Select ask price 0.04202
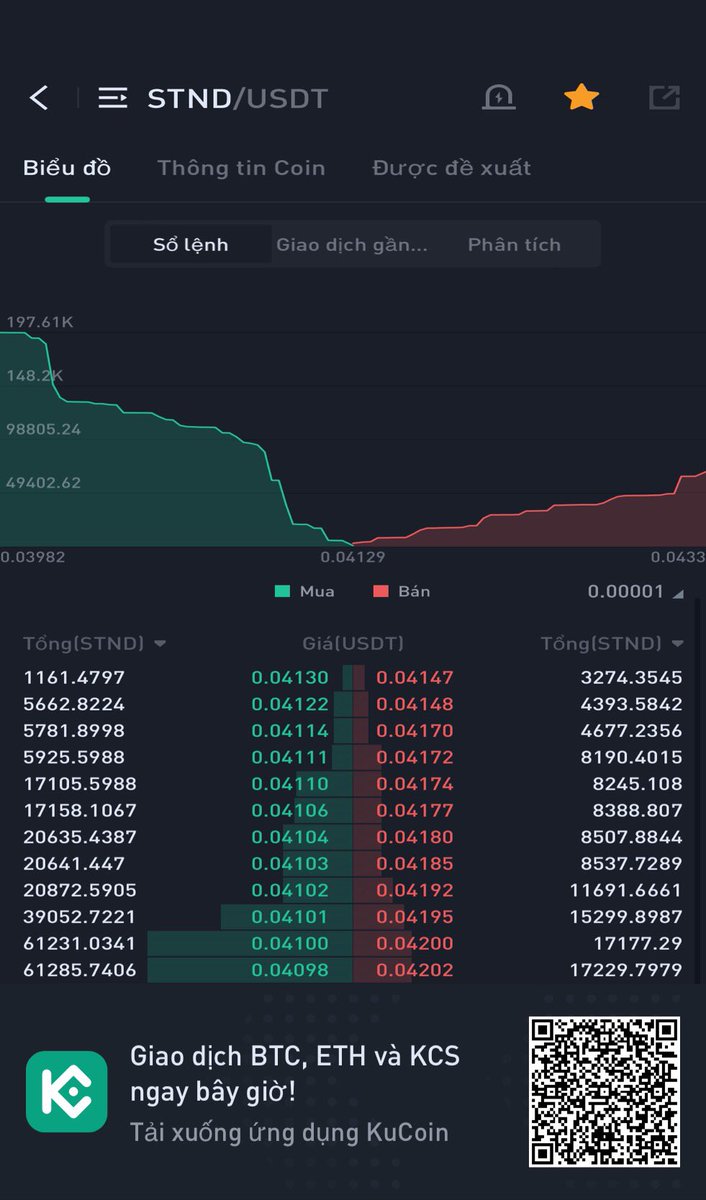The width and height of the screenshot is (706, 1200). point(415,969)
